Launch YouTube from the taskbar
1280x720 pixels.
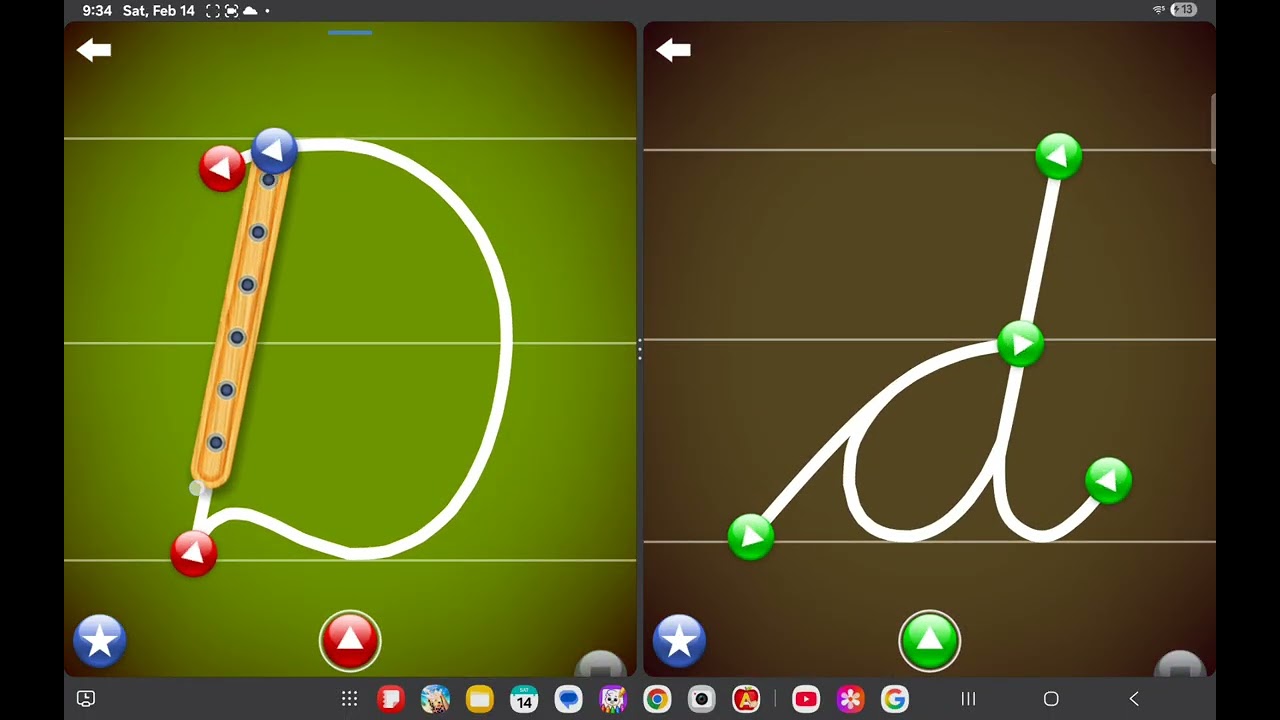click(x=806, y=699)
